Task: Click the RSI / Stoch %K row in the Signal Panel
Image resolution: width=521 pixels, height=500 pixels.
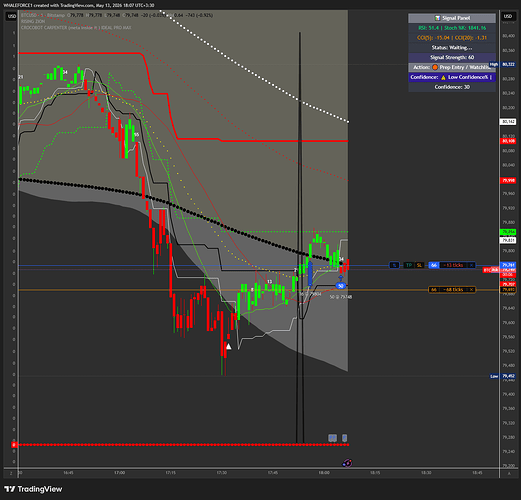Action: click(x=452, y=28)
